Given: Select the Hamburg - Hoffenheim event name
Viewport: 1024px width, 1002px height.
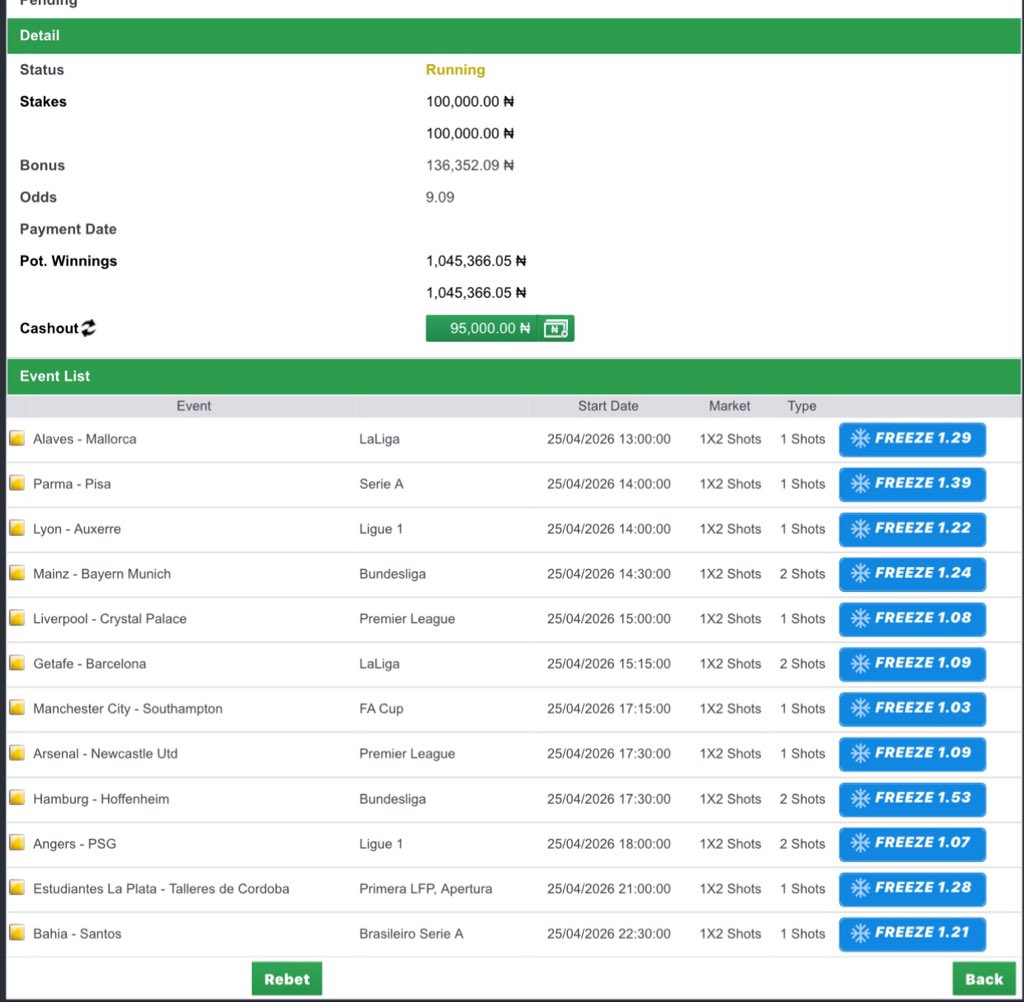Looking at the screenshot, I should [x=101, y=799].
